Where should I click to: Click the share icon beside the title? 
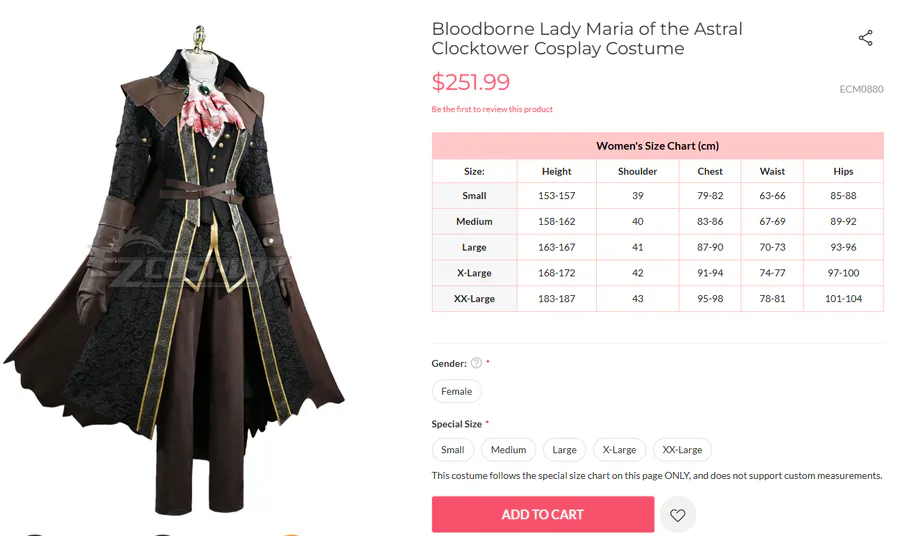[x=866, y=38]
